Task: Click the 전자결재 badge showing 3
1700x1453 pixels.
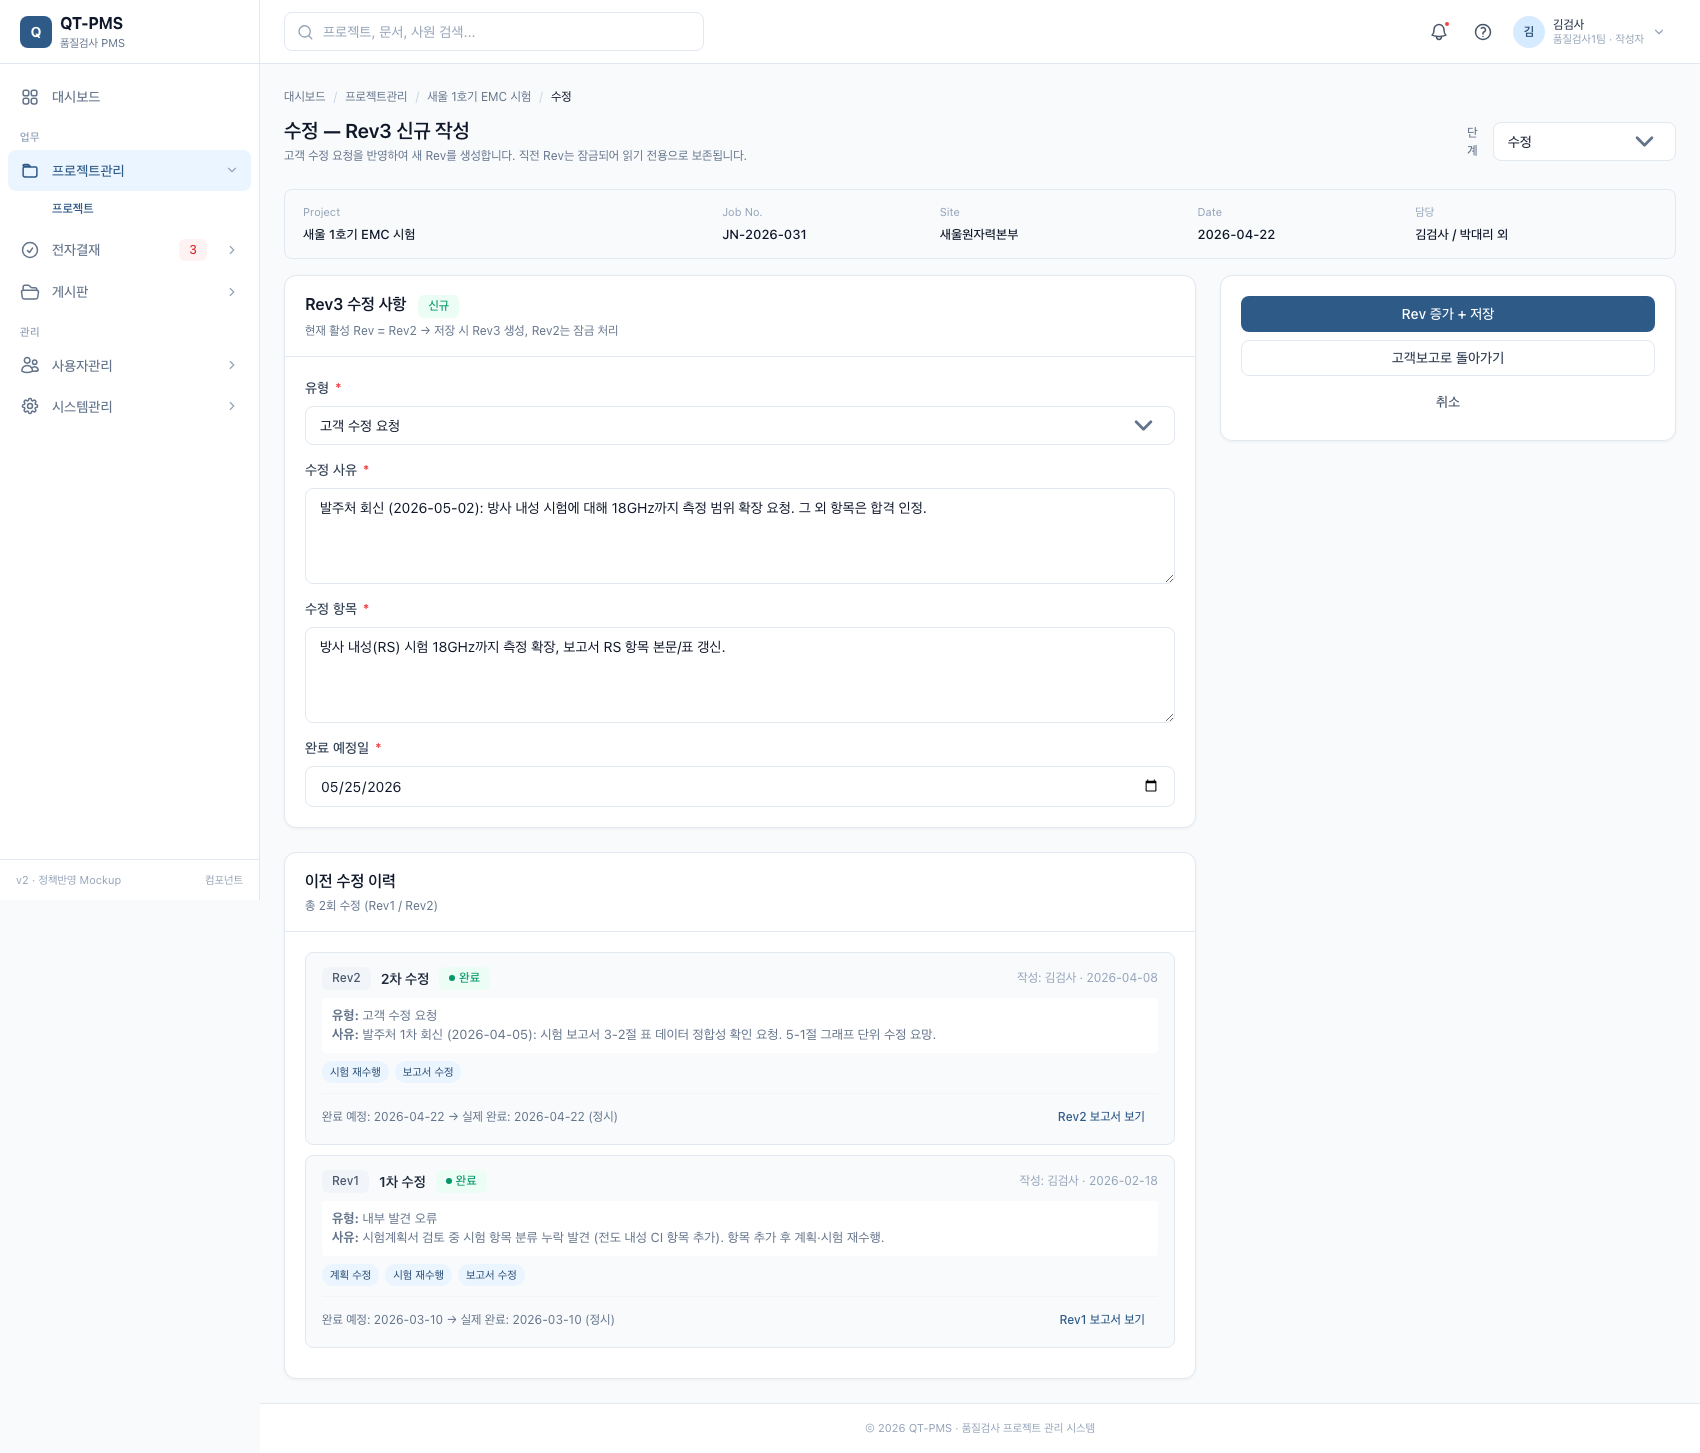Action: (x=193, y=250)
